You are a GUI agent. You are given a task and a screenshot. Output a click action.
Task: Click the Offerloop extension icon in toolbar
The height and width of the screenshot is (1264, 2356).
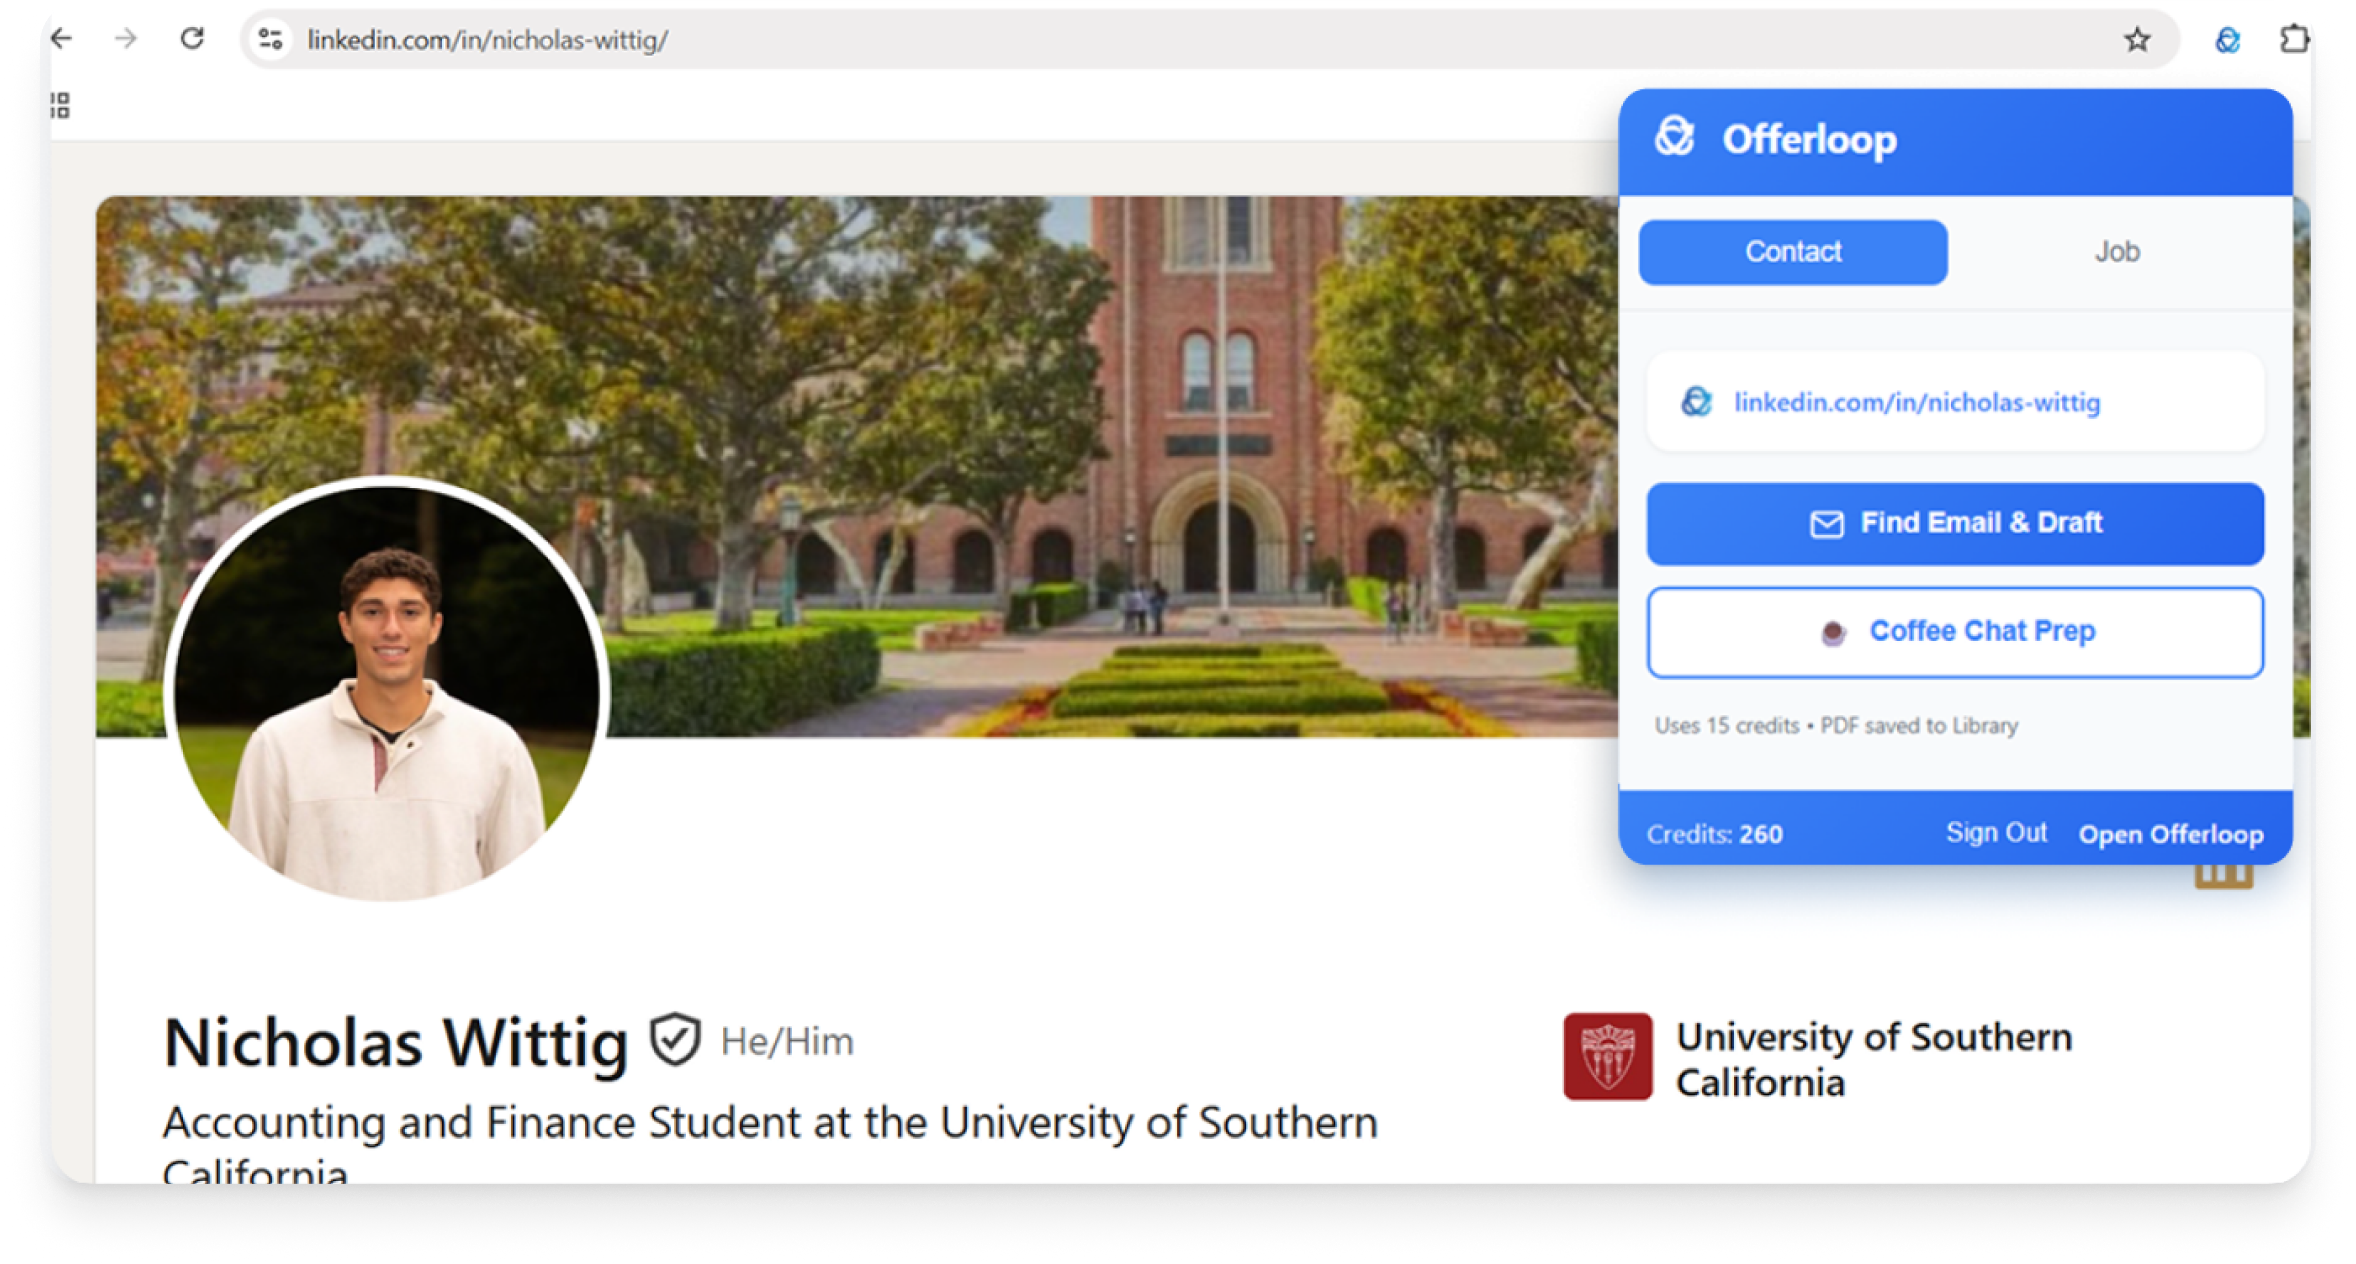coord(2227,40)
